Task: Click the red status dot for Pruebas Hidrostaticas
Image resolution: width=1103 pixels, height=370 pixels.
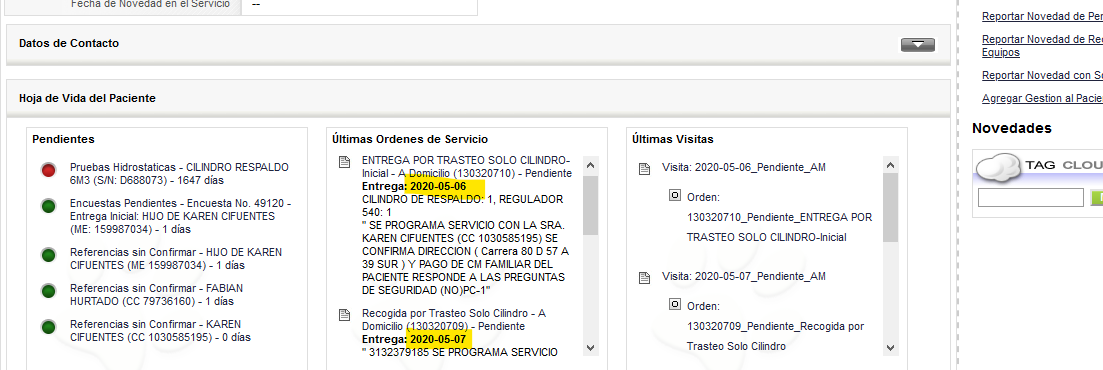Action: (49, 170)
